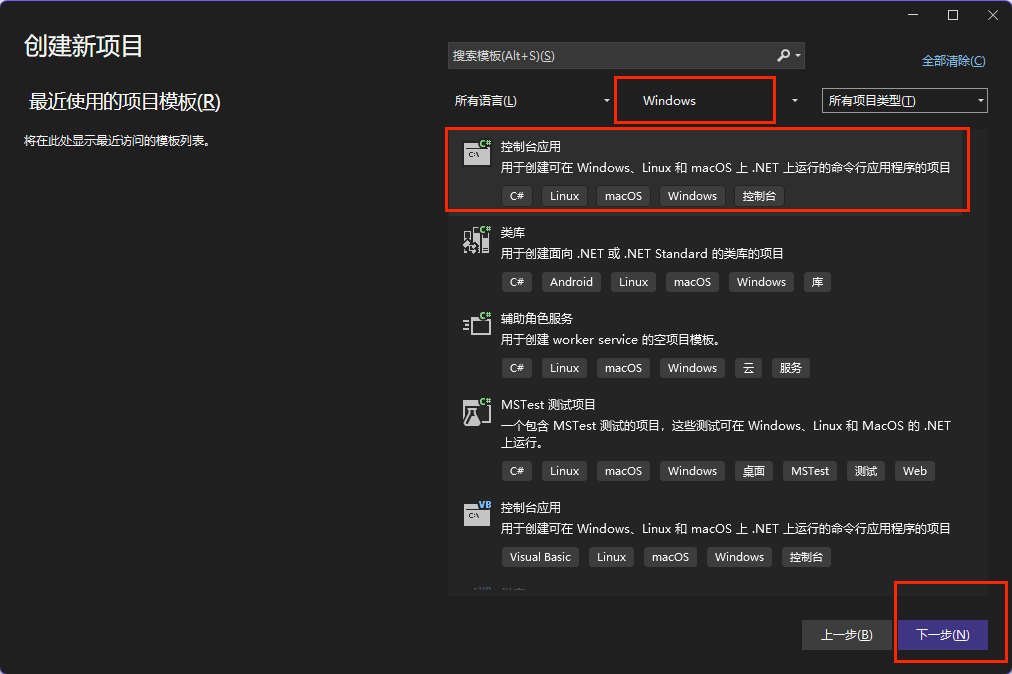Click the C# console app template icon
The height and width of the screenshot is (674, 1012).
pyautogui.click(x=476, y=153)
